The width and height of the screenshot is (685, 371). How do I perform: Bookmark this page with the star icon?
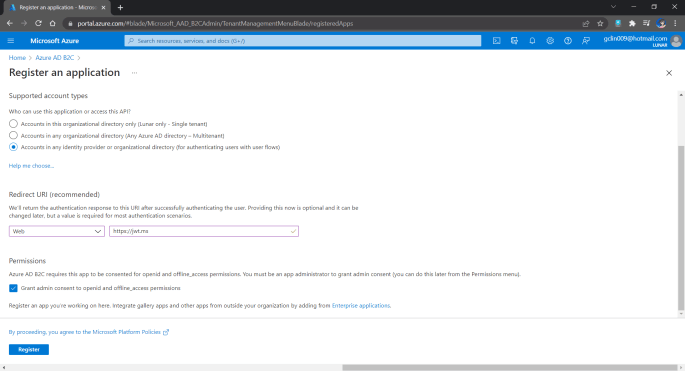click(600, 24)
